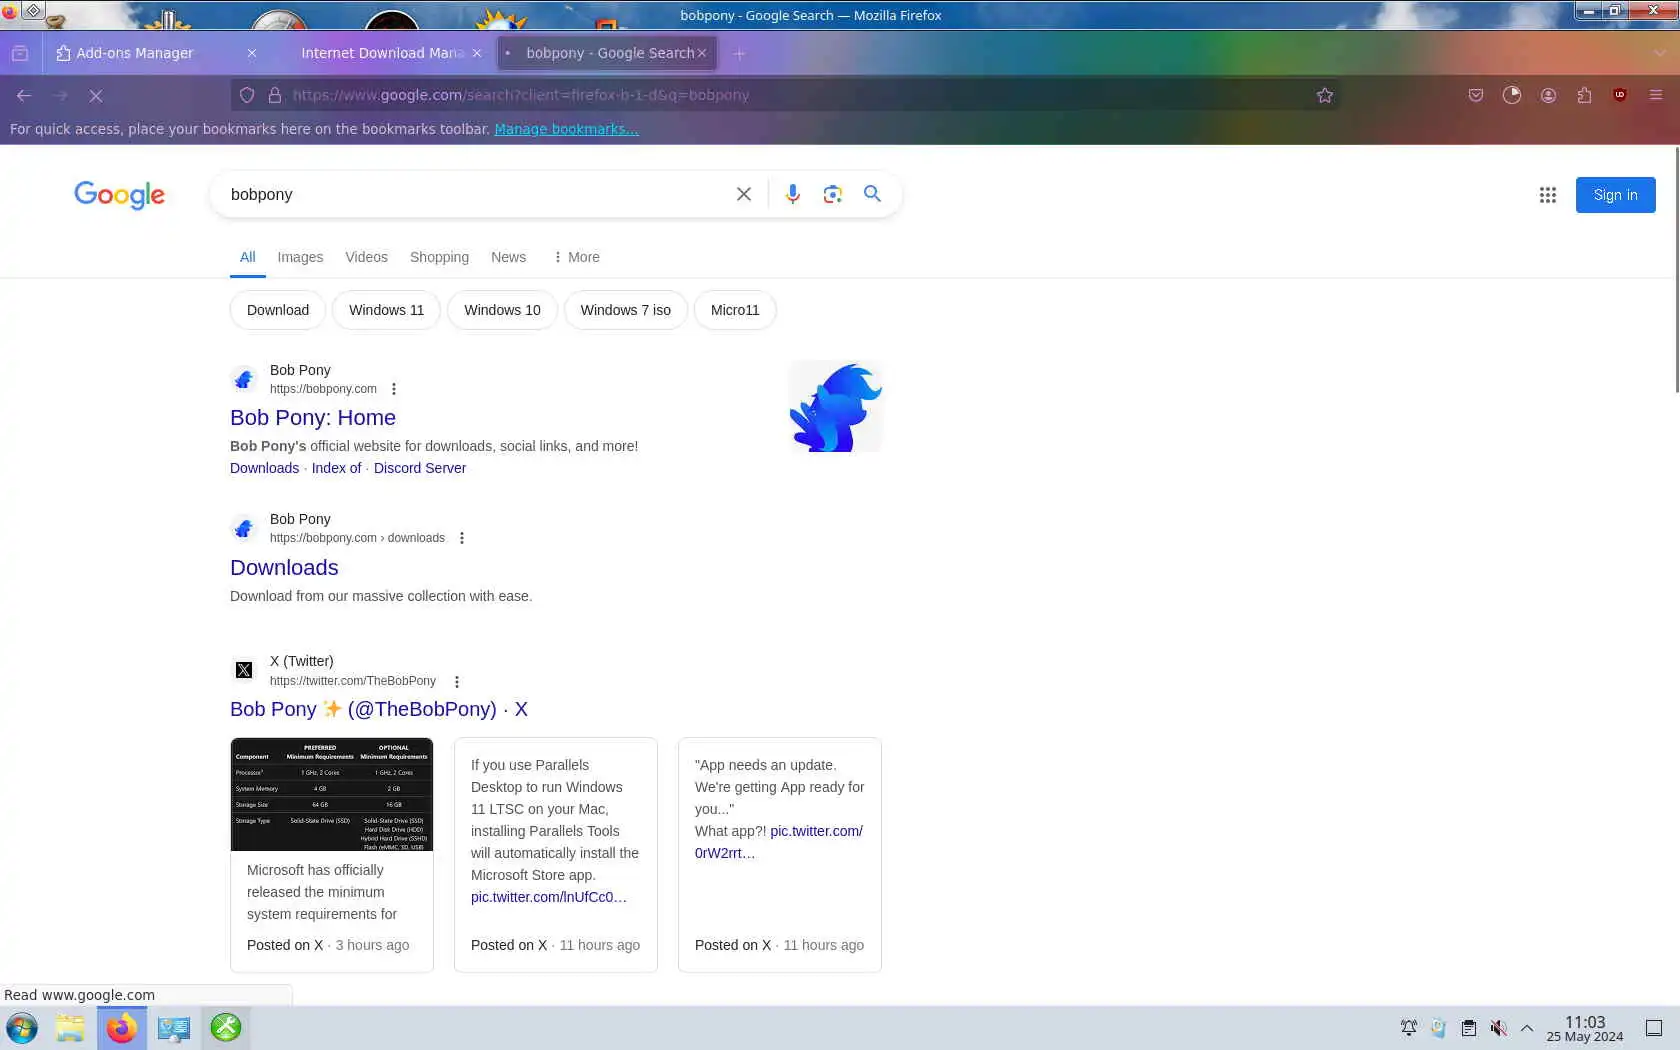Open the Downloads sitelink under Bob Pony
The image size is (1680, 1050).
pos(264,468)
